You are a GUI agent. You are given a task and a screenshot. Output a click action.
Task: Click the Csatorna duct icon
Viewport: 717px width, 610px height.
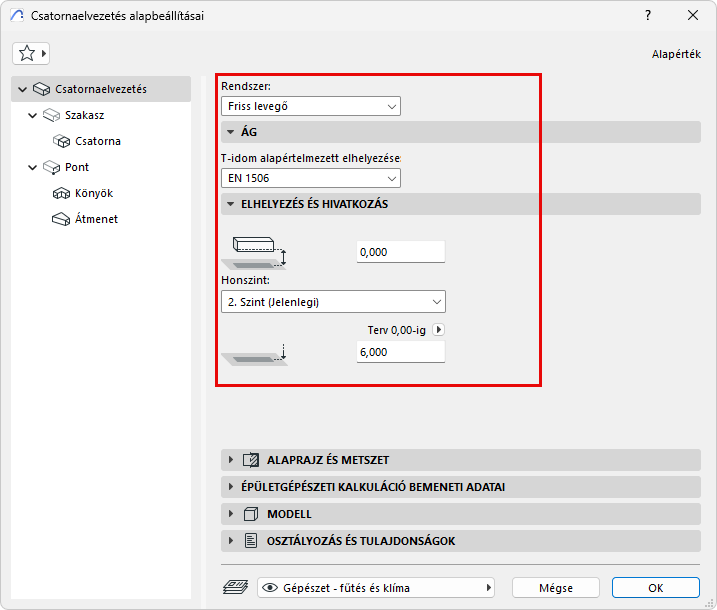[61, 141]
